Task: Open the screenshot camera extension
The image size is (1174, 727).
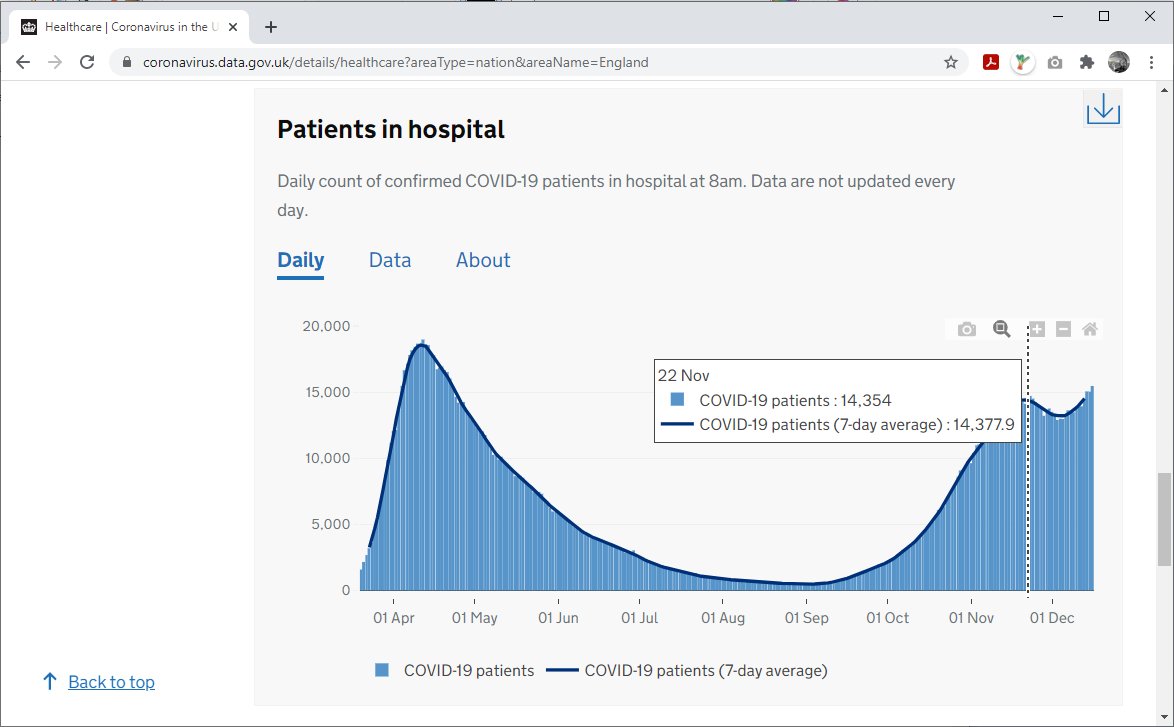Action: point(1054,61)
